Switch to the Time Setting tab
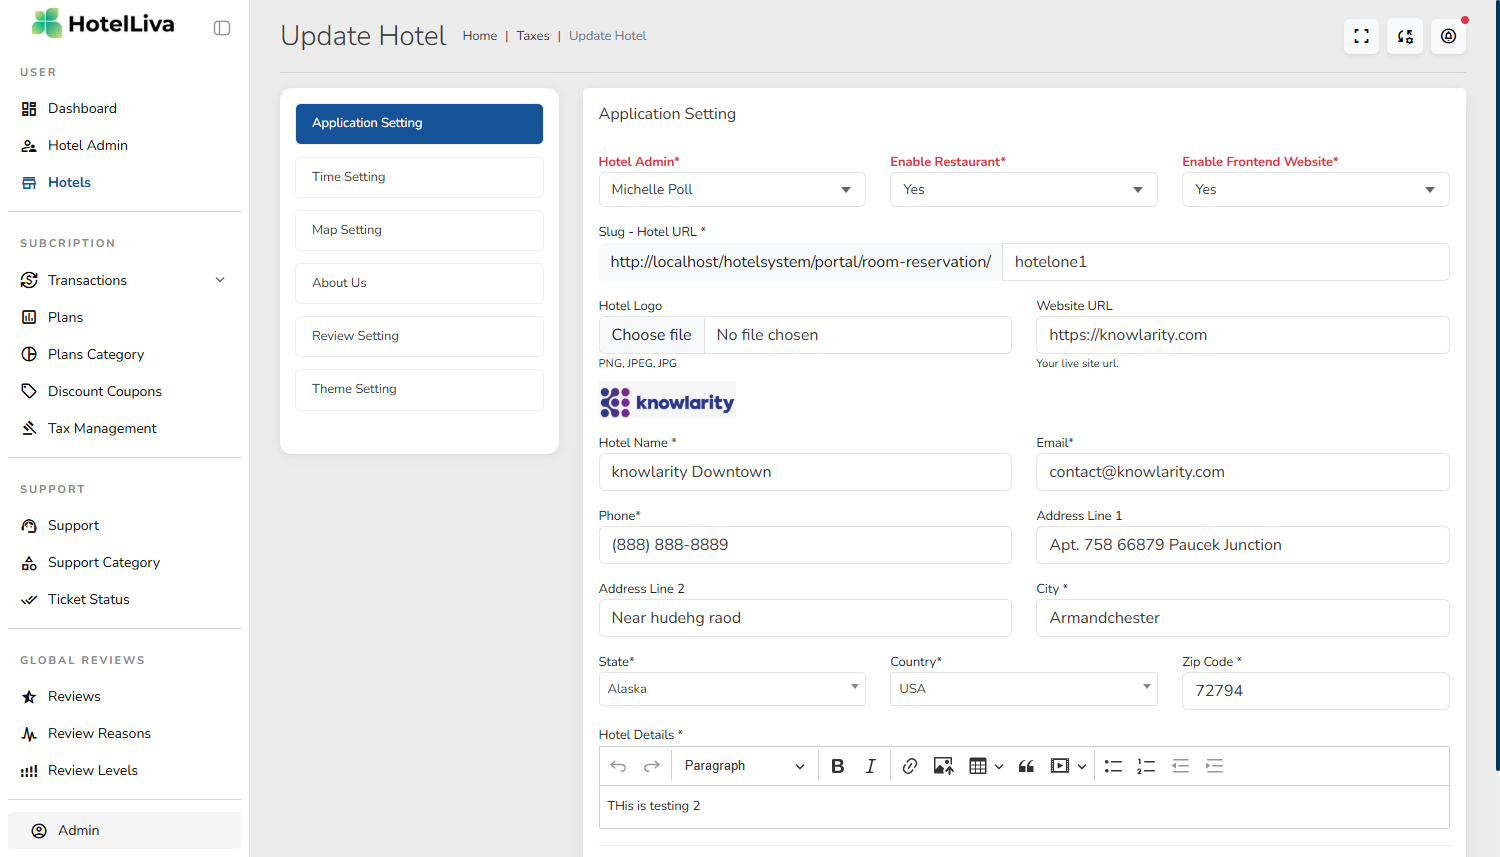 click(x=419, y=177)
